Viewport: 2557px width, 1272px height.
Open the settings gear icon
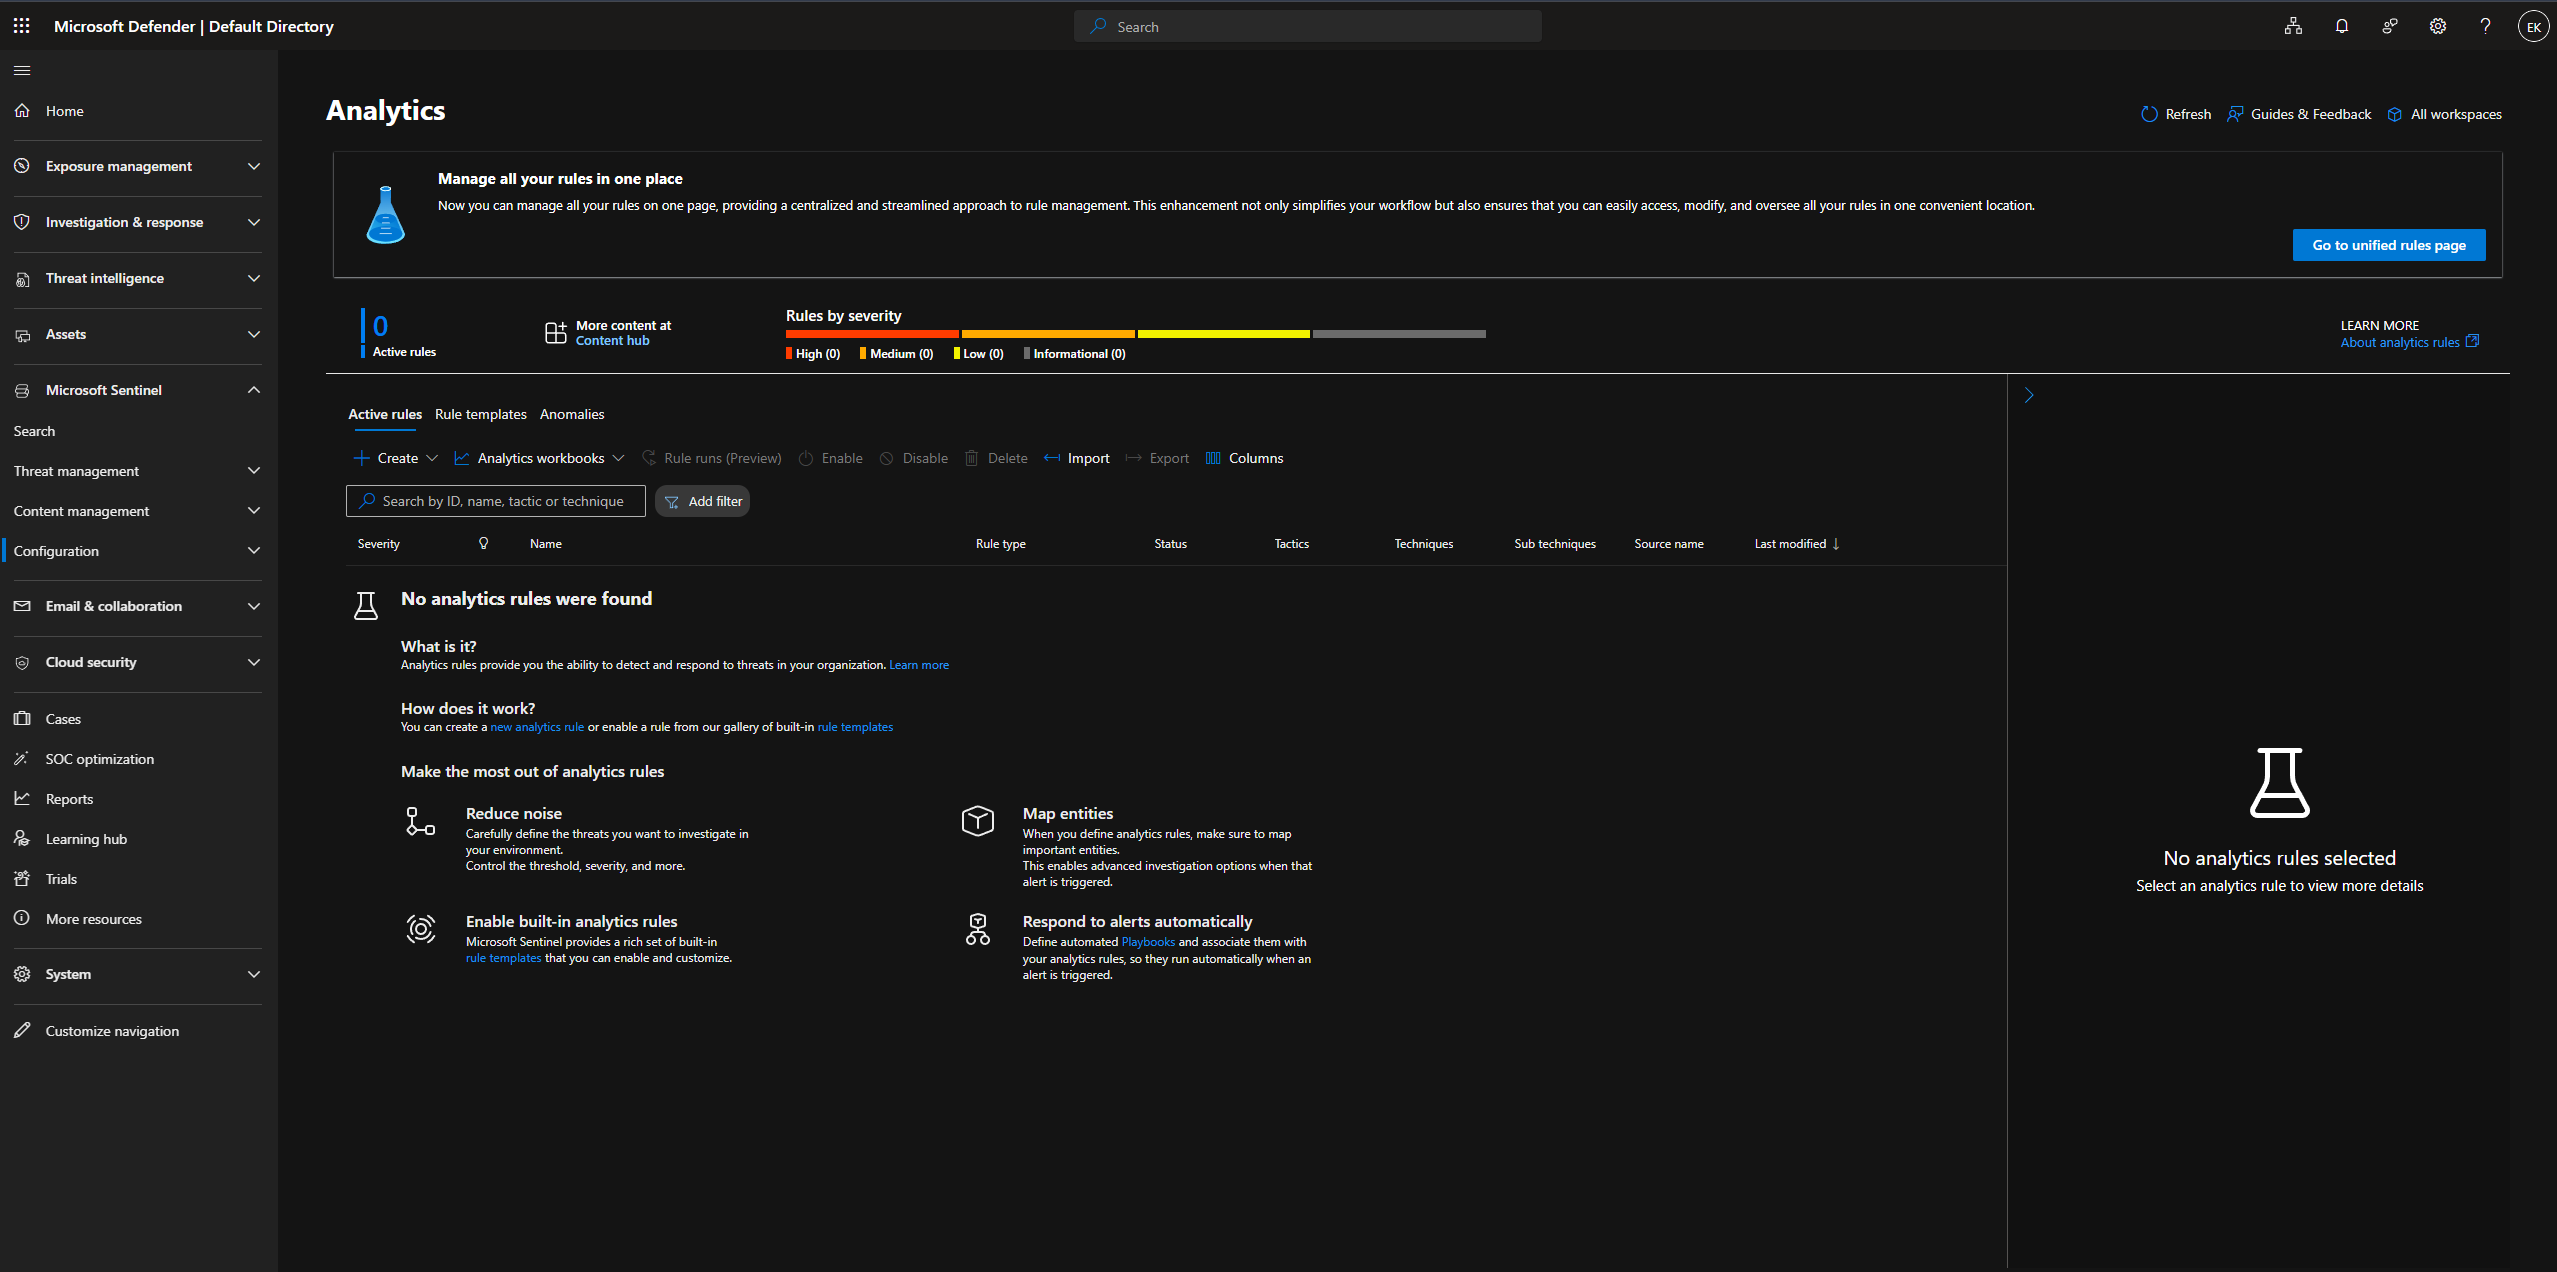tap(2437, 26)
